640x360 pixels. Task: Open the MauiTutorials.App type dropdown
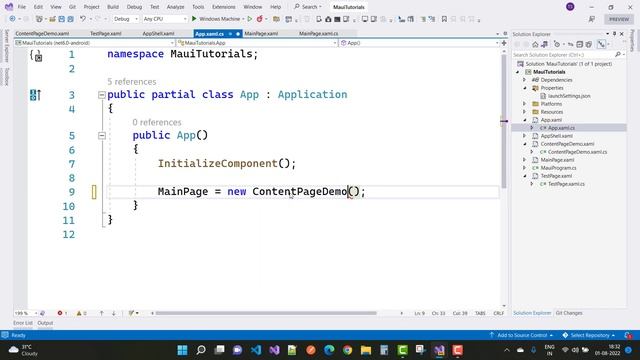257,43
